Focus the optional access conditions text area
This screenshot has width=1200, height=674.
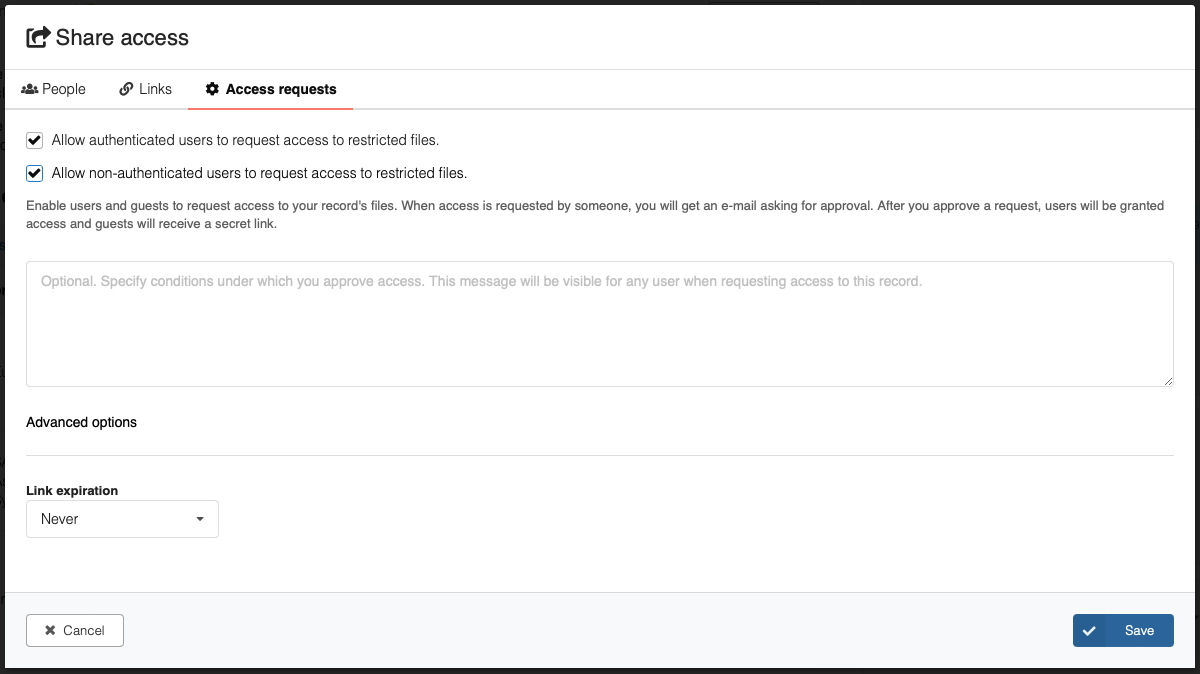pyautogui.click(x=599, y=323)
